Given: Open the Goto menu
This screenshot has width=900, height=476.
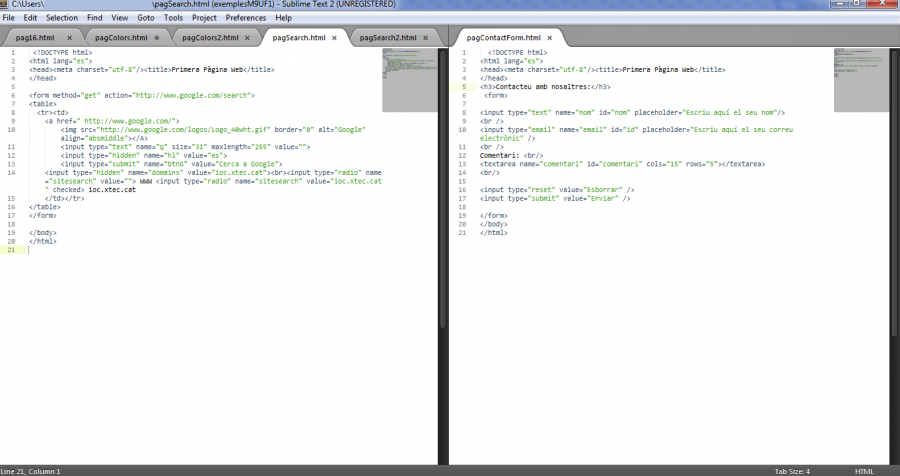Looking at the screenshot, I should point(146,18).
